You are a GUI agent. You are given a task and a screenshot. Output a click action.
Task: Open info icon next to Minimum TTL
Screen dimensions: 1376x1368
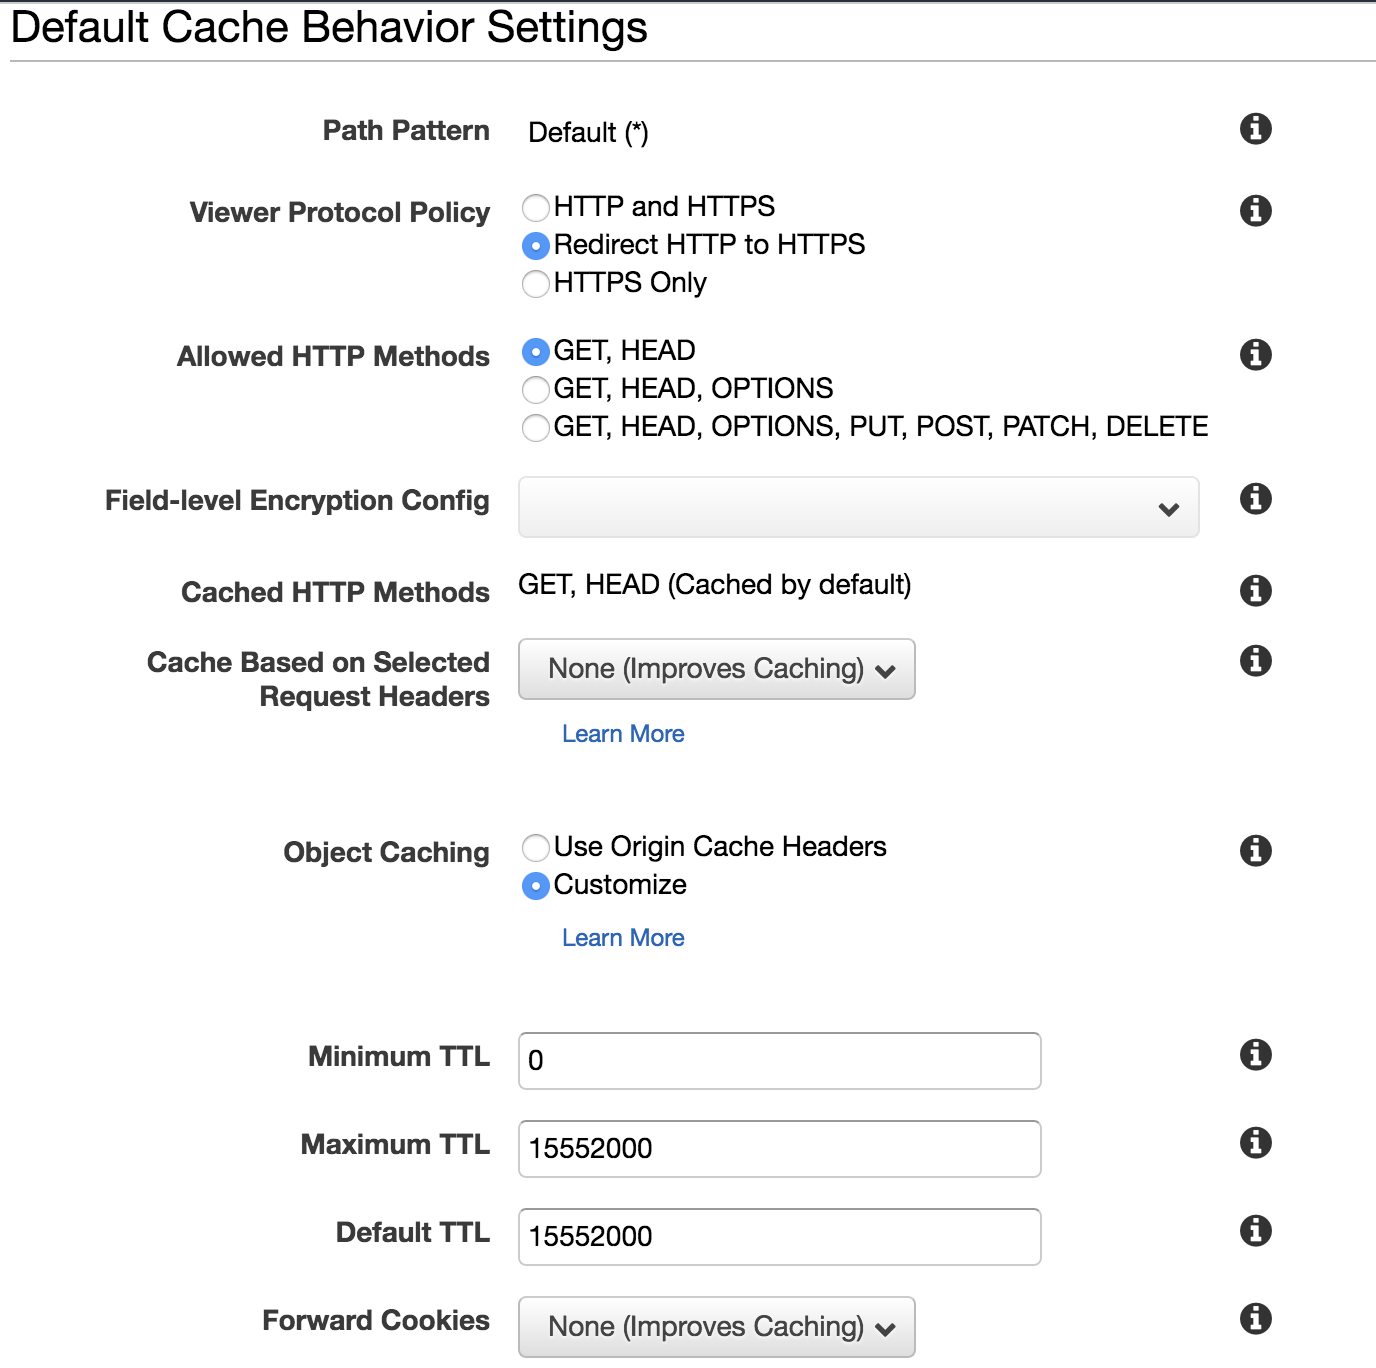tap(1255, 1055)
